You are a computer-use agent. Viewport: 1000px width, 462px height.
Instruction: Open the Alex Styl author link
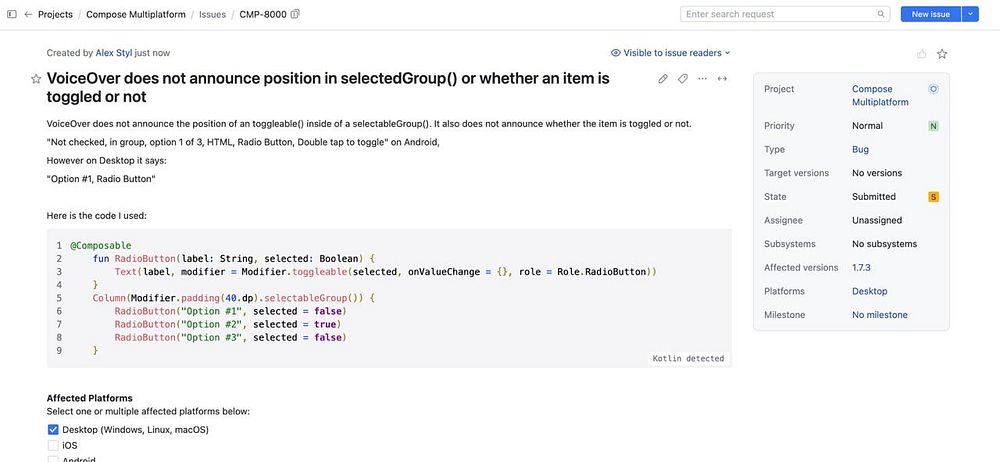[x=113, y=53]
